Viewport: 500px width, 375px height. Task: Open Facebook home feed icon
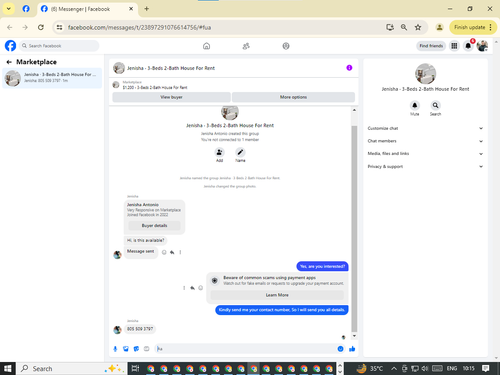206,46
